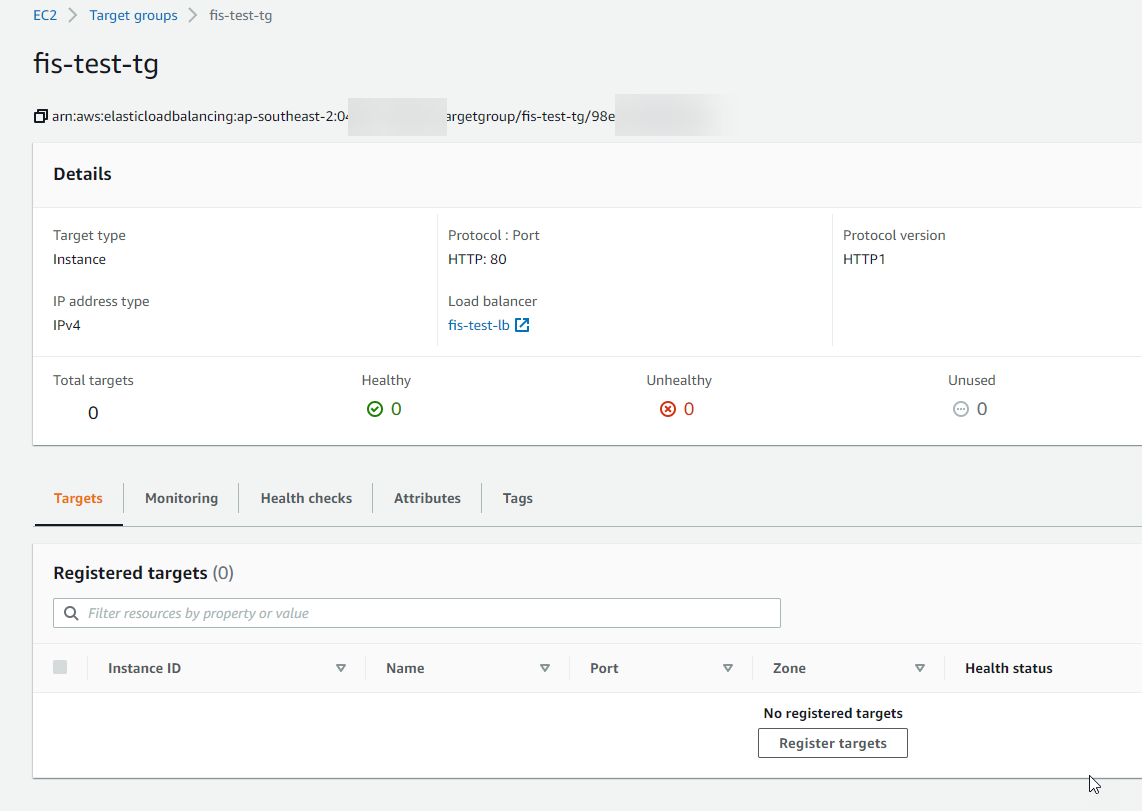The image size is (1142, 811).
Task: Navigate to Target groups breadcrumb
Action: click(x=133, y=15)
